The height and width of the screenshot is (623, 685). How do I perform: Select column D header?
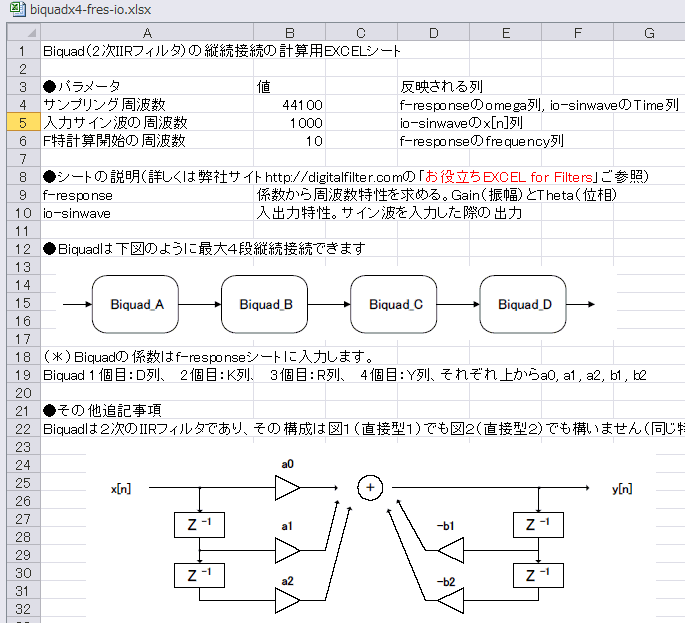coord(433,33)
